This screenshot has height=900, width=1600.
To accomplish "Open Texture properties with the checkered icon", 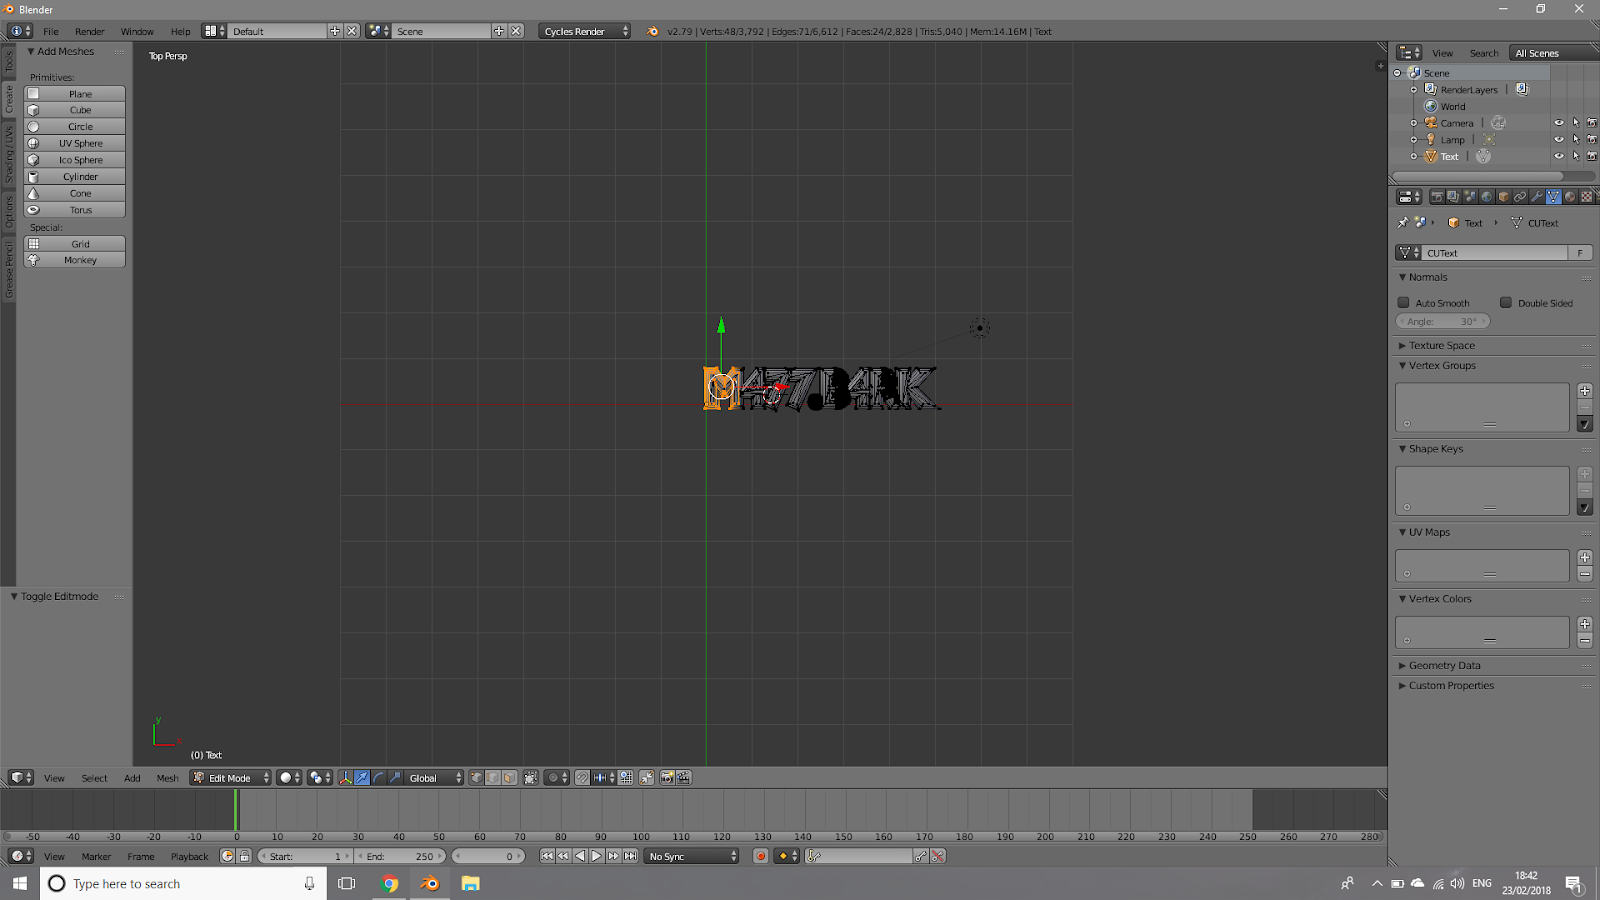I will pos(1585,197).
